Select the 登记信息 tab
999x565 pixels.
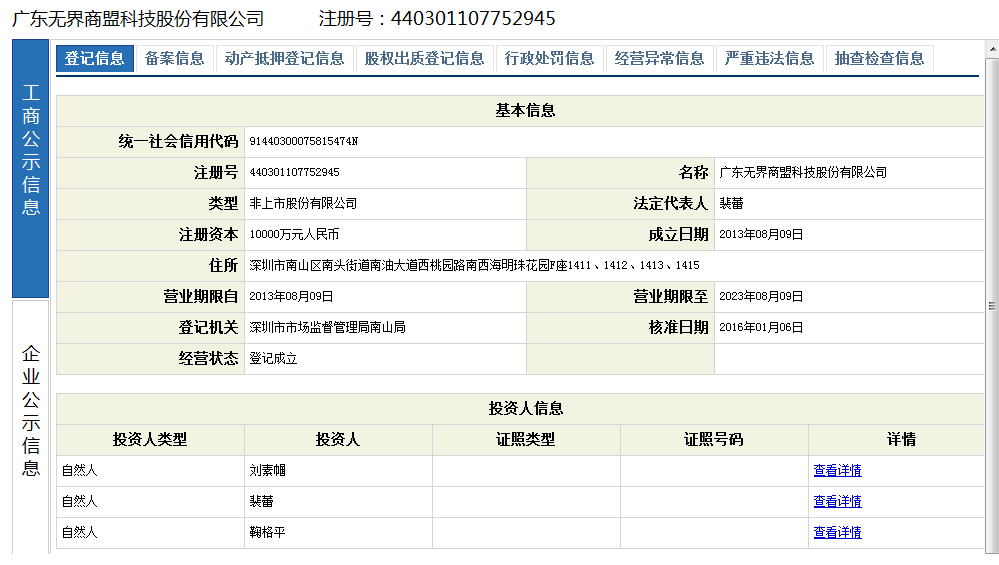(94, 59)
